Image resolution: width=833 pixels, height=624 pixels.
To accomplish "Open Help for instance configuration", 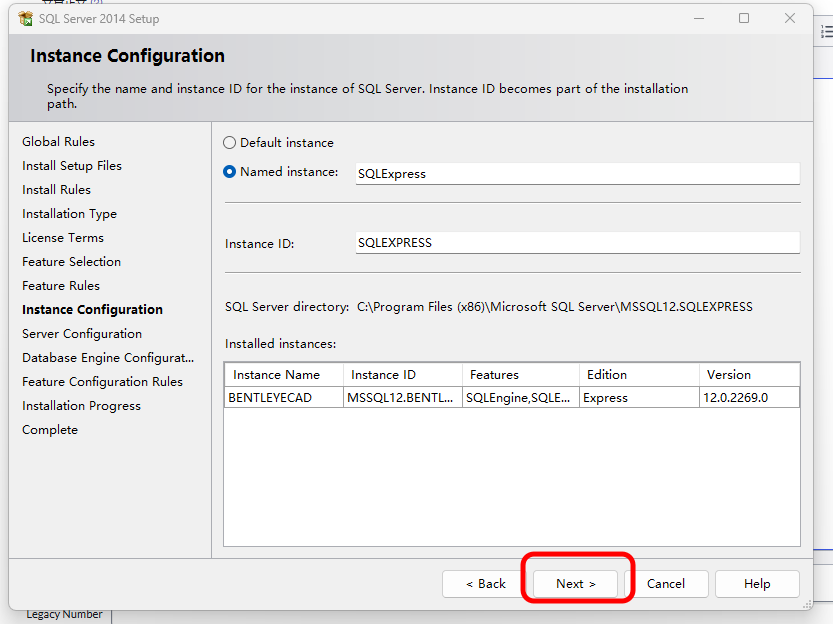I will pos(757,584).
